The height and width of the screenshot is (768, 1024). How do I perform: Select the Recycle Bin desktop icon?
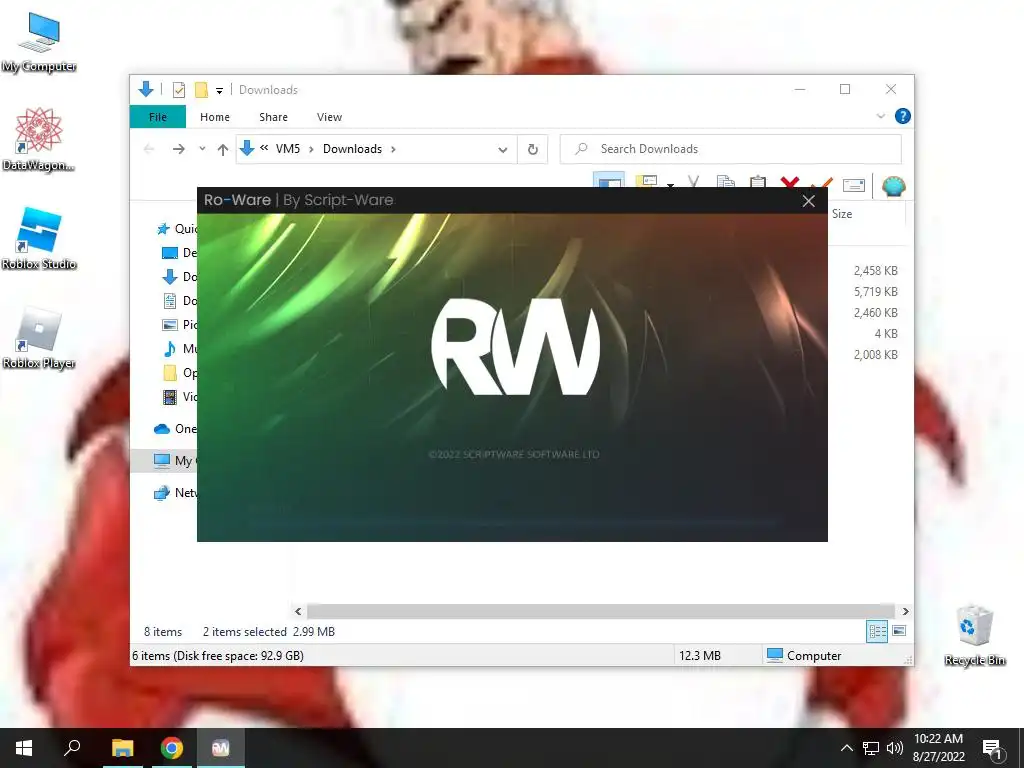click(x=974, y=635)
